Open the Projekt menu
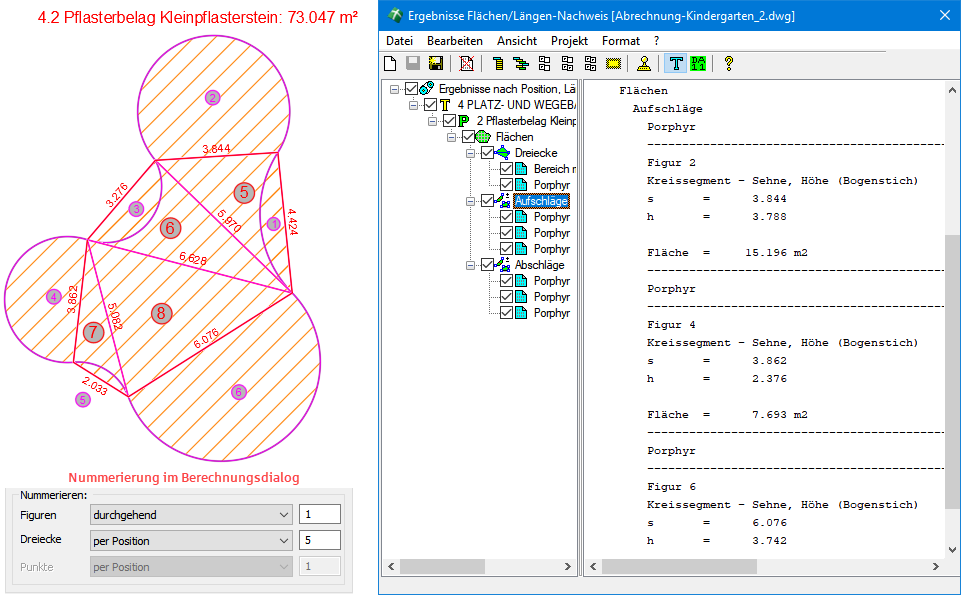961x597 pixels. [x=569, y=41]
